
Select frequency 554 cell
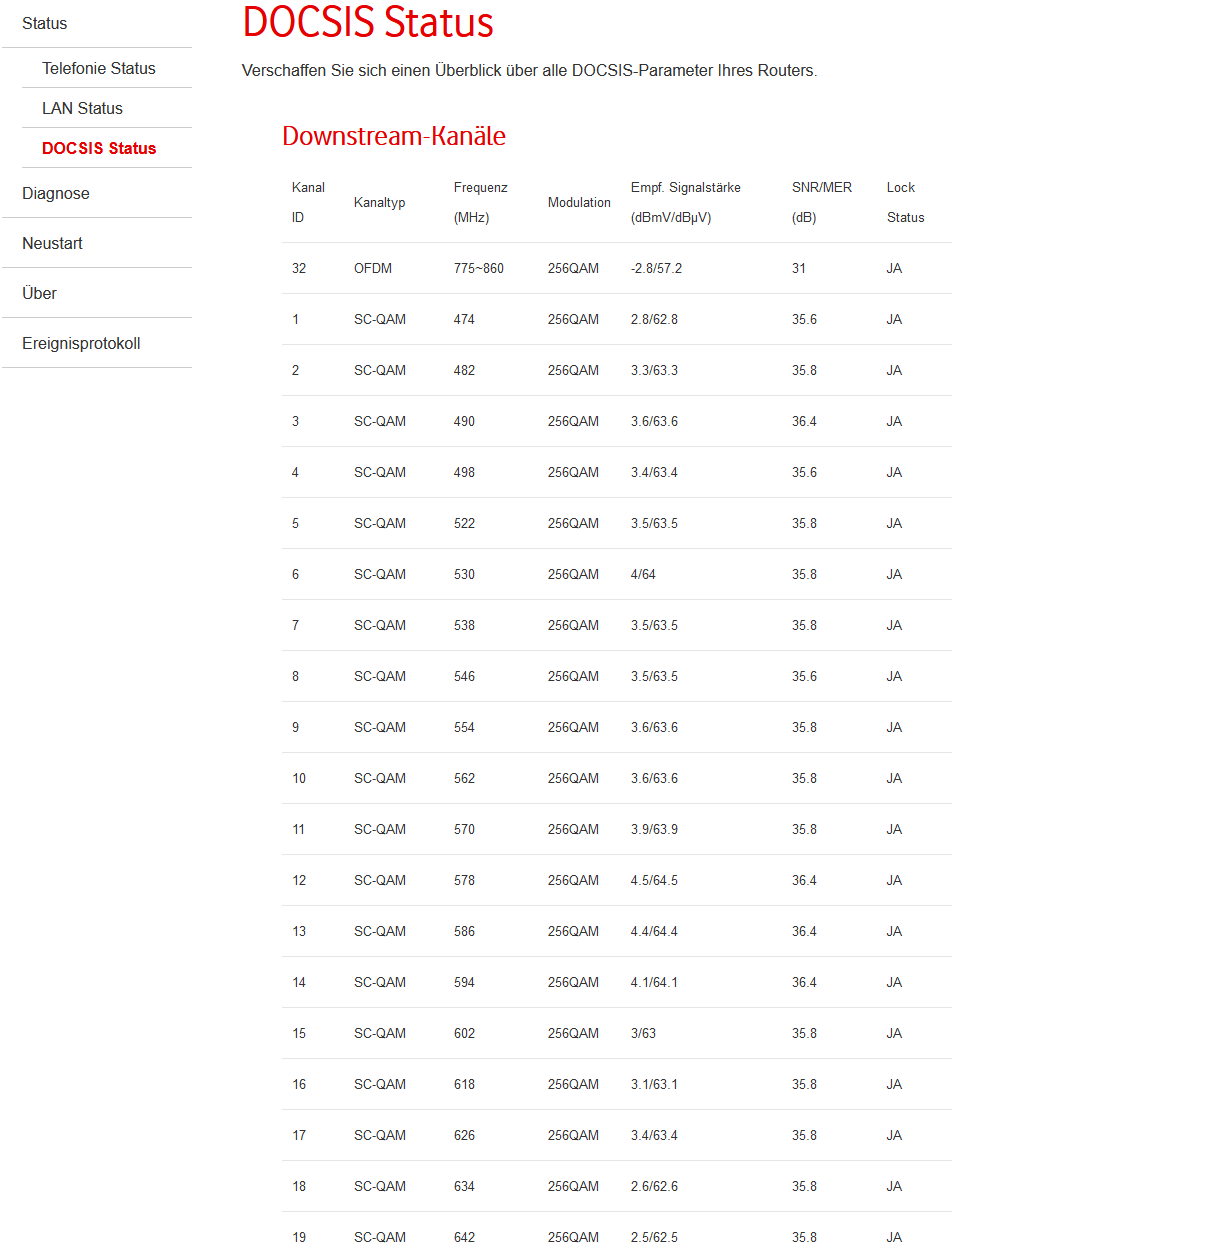tap(464, 727)
